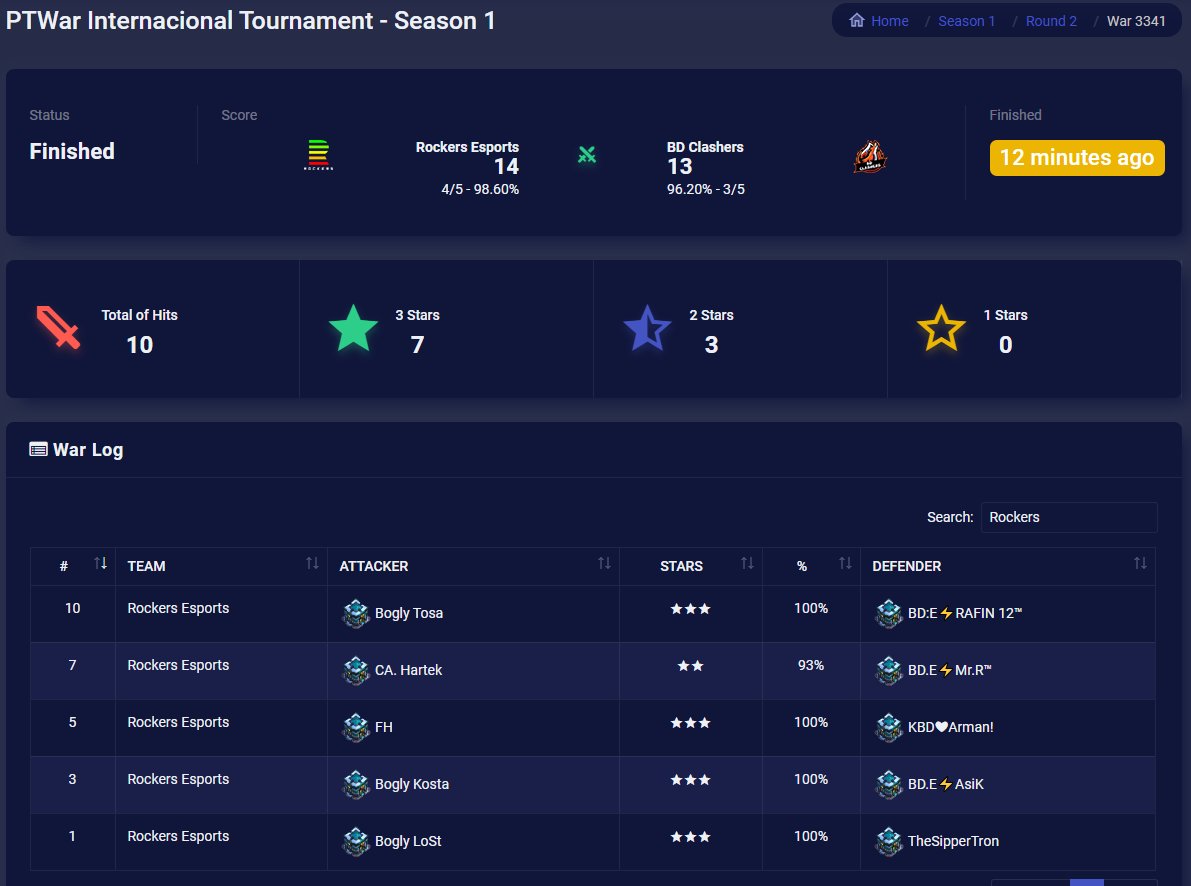This screenshot has height=886, width=1191.
Task: Select attacker name Bogly Kosta
Action: coord(412,784)
